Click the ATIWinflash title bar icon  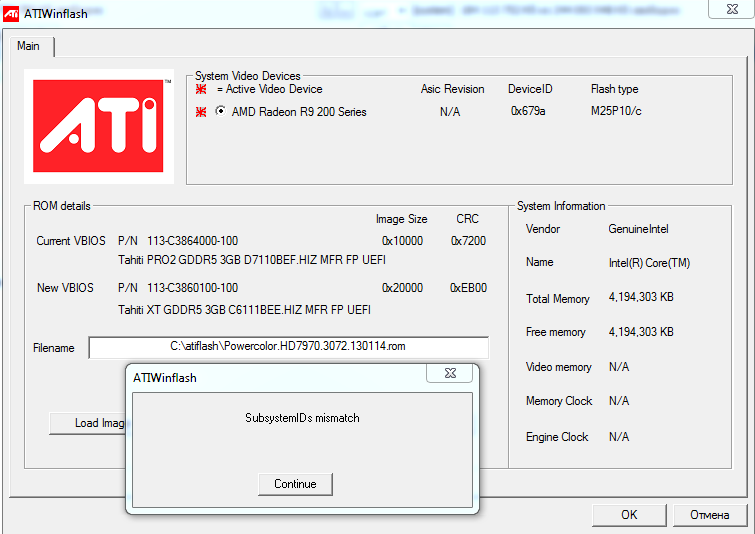click(x=11, y=13)
